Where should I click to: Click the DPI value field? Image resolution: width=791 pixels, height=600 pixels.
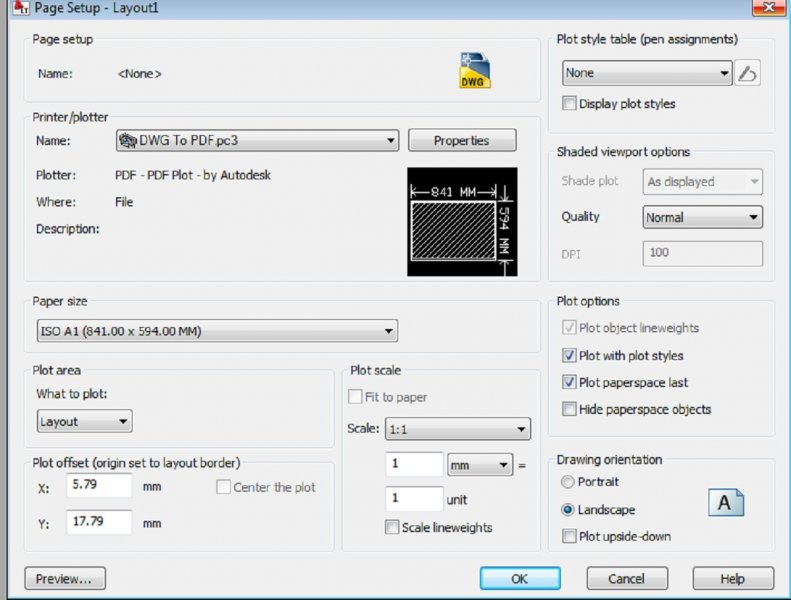pyautogui.click(x=703, y=253)
